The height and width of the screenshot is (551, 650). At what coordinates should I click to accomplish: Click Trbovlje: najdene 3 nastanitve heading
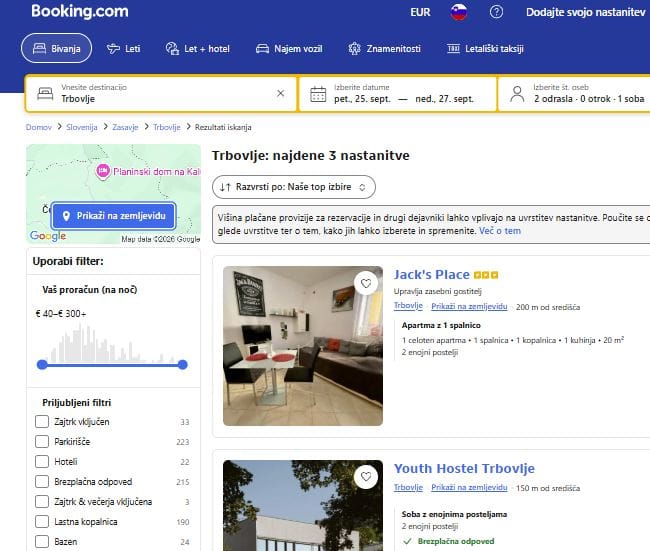pyautogui.click(x=310, y=156)
